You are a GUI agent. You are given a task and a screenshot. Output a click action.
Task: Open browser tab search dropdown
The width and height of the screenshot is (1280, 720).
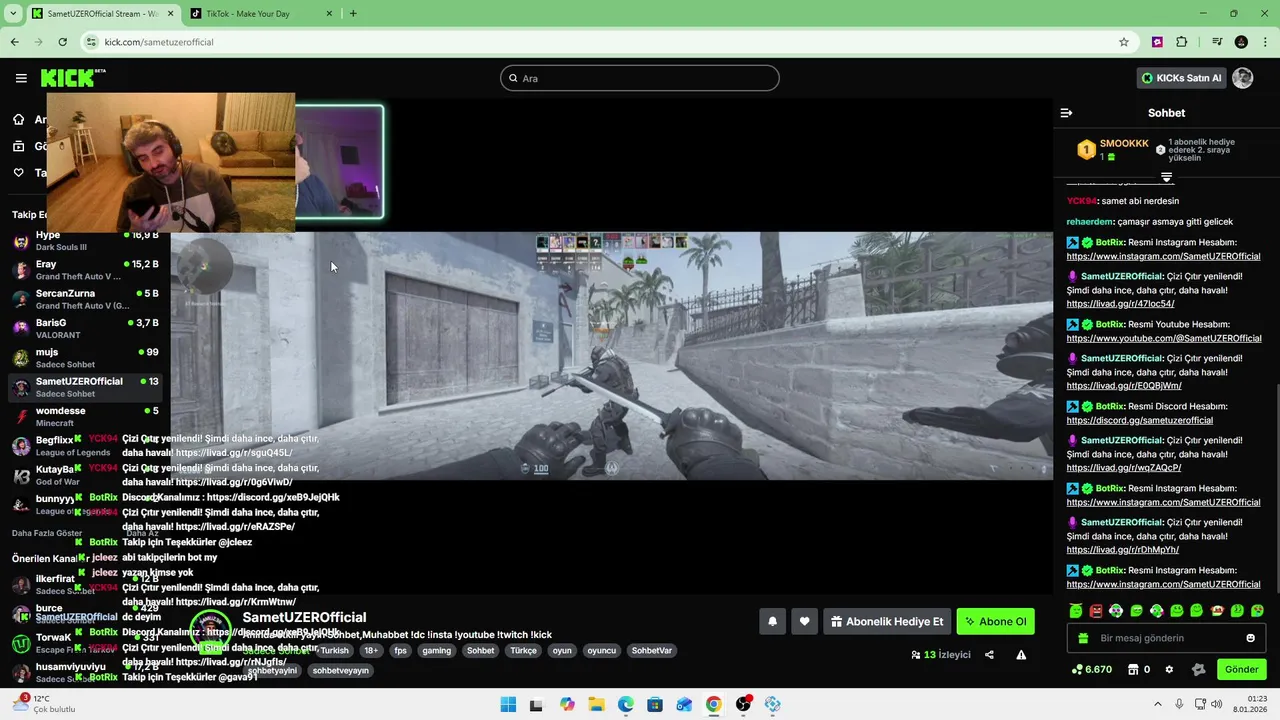tap(13, 13)
